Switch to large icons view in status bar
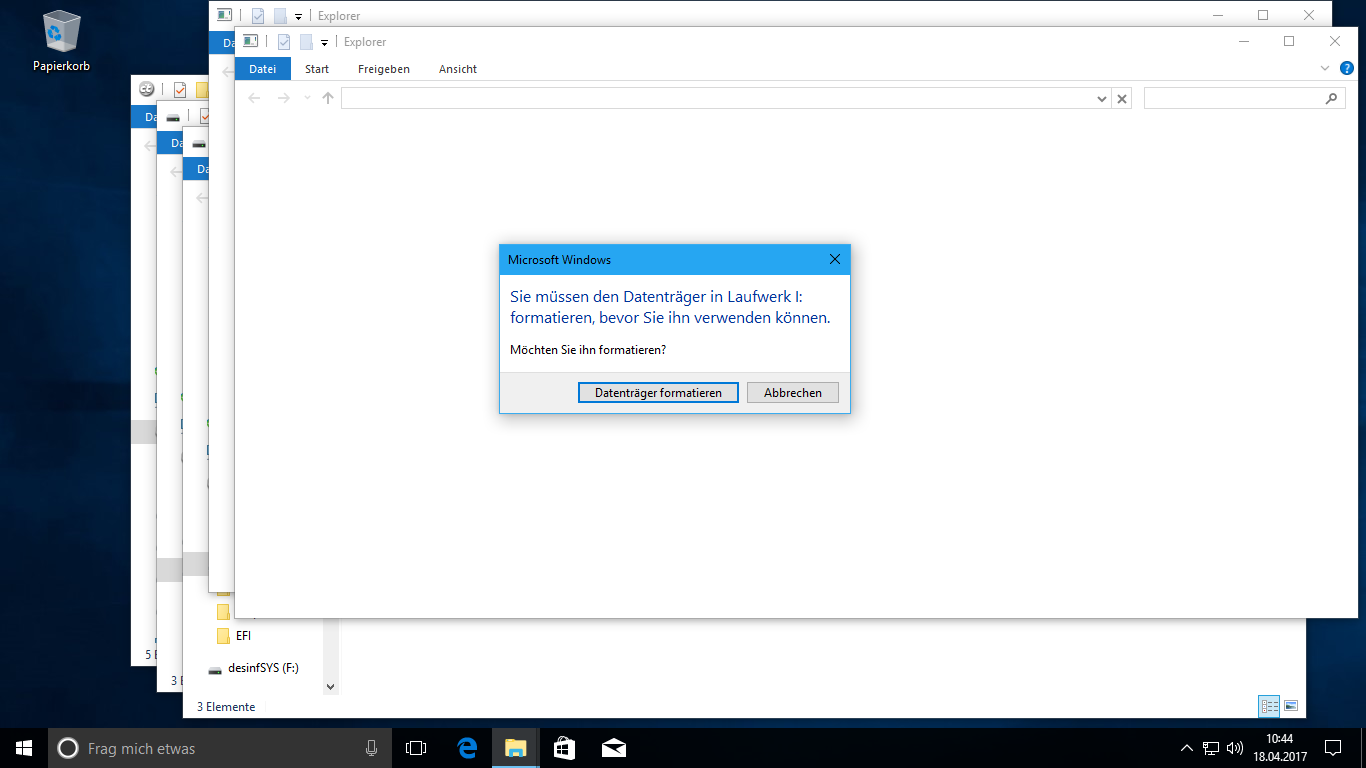 tap(1291, 706)
